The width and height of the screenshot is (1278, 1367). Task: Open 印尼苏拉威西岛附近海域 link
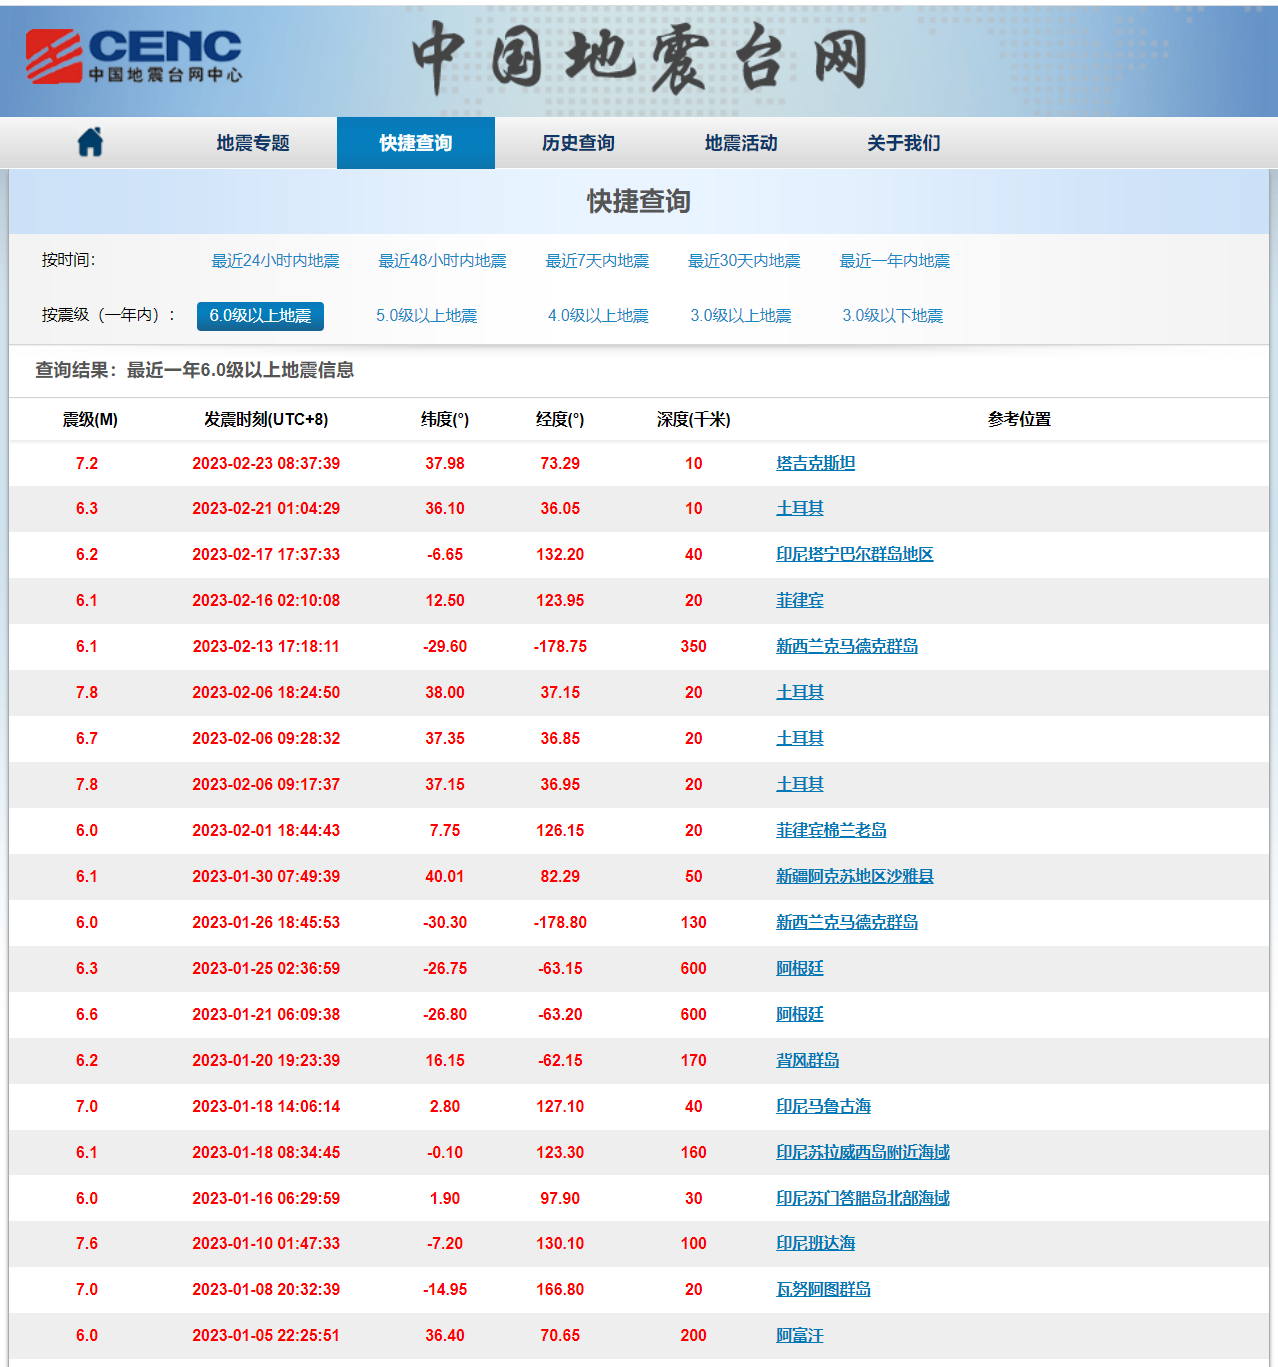coord(863,1152)
